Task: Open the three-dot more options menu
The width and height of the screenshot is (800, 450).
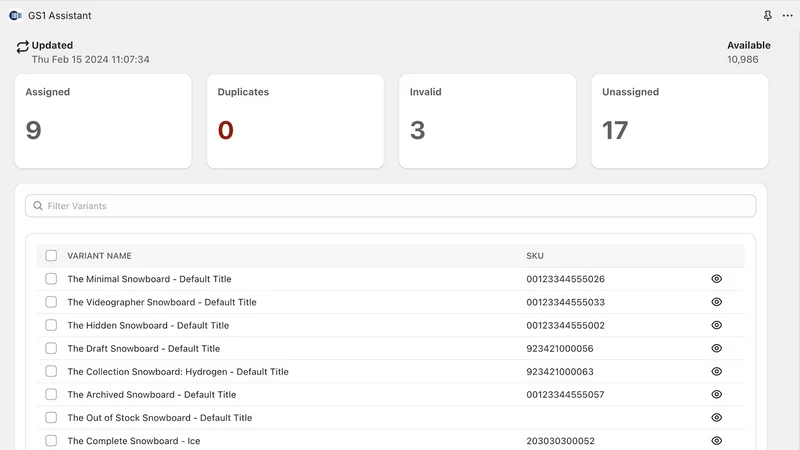Action: (787, 16)
